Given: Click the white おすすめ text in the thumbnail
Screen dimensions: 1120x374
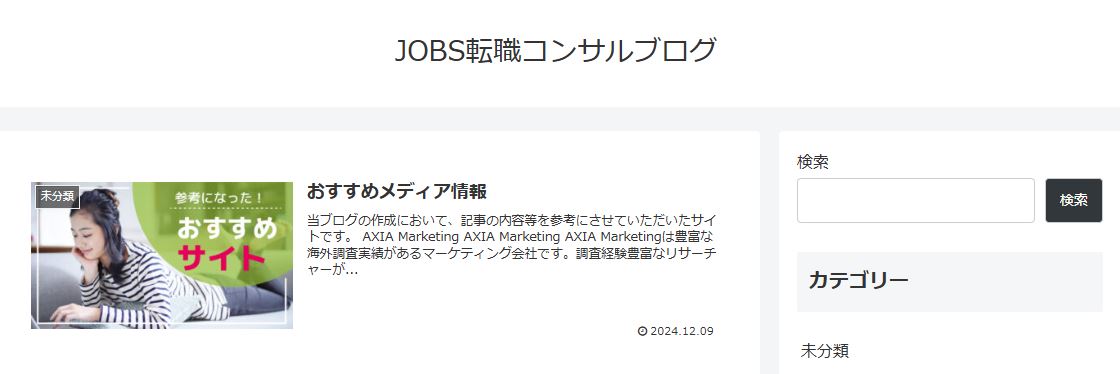Looking at the screenshot, I should [x=226, y=228].
